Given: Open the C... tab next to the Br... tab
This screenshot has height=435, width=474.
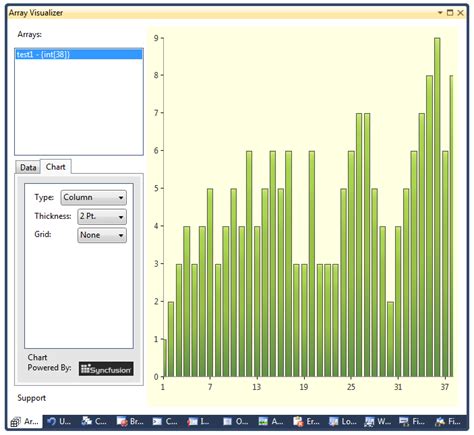Looking at the screenshot, I should click(165, 422).
